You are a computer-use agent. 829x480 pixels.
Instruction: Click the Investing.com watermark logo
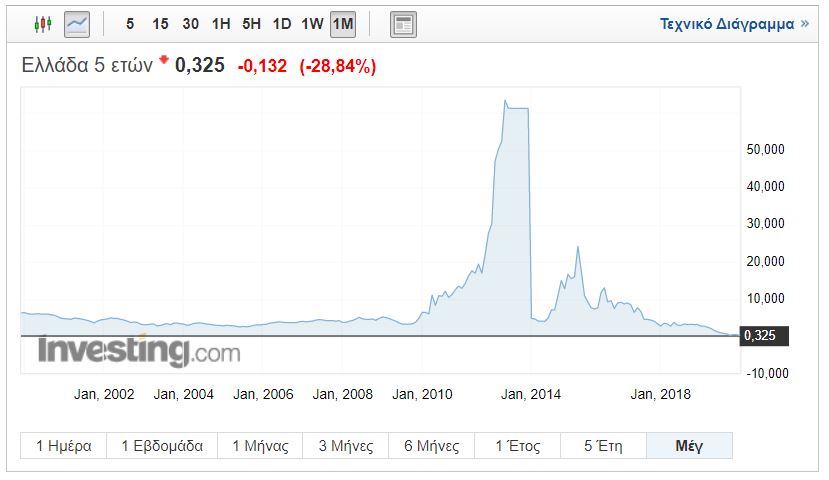[139, 352]
